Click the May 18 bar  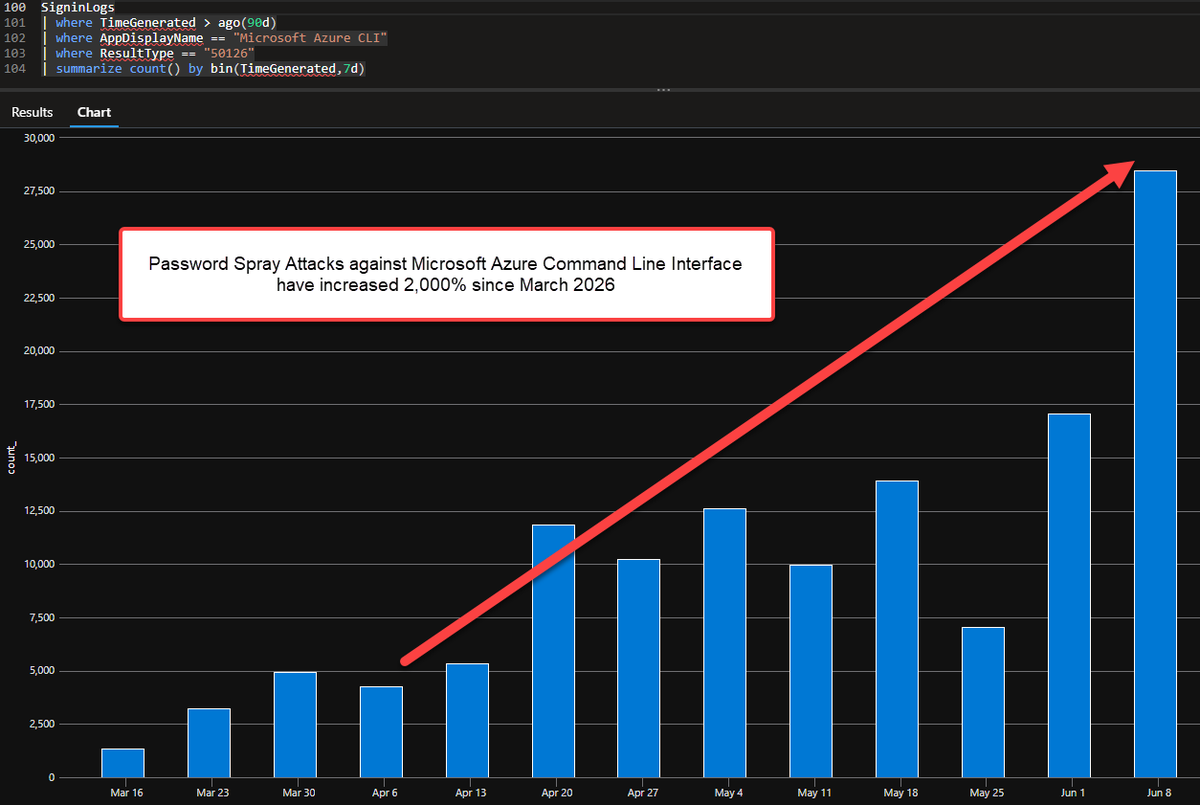[897, 629]
